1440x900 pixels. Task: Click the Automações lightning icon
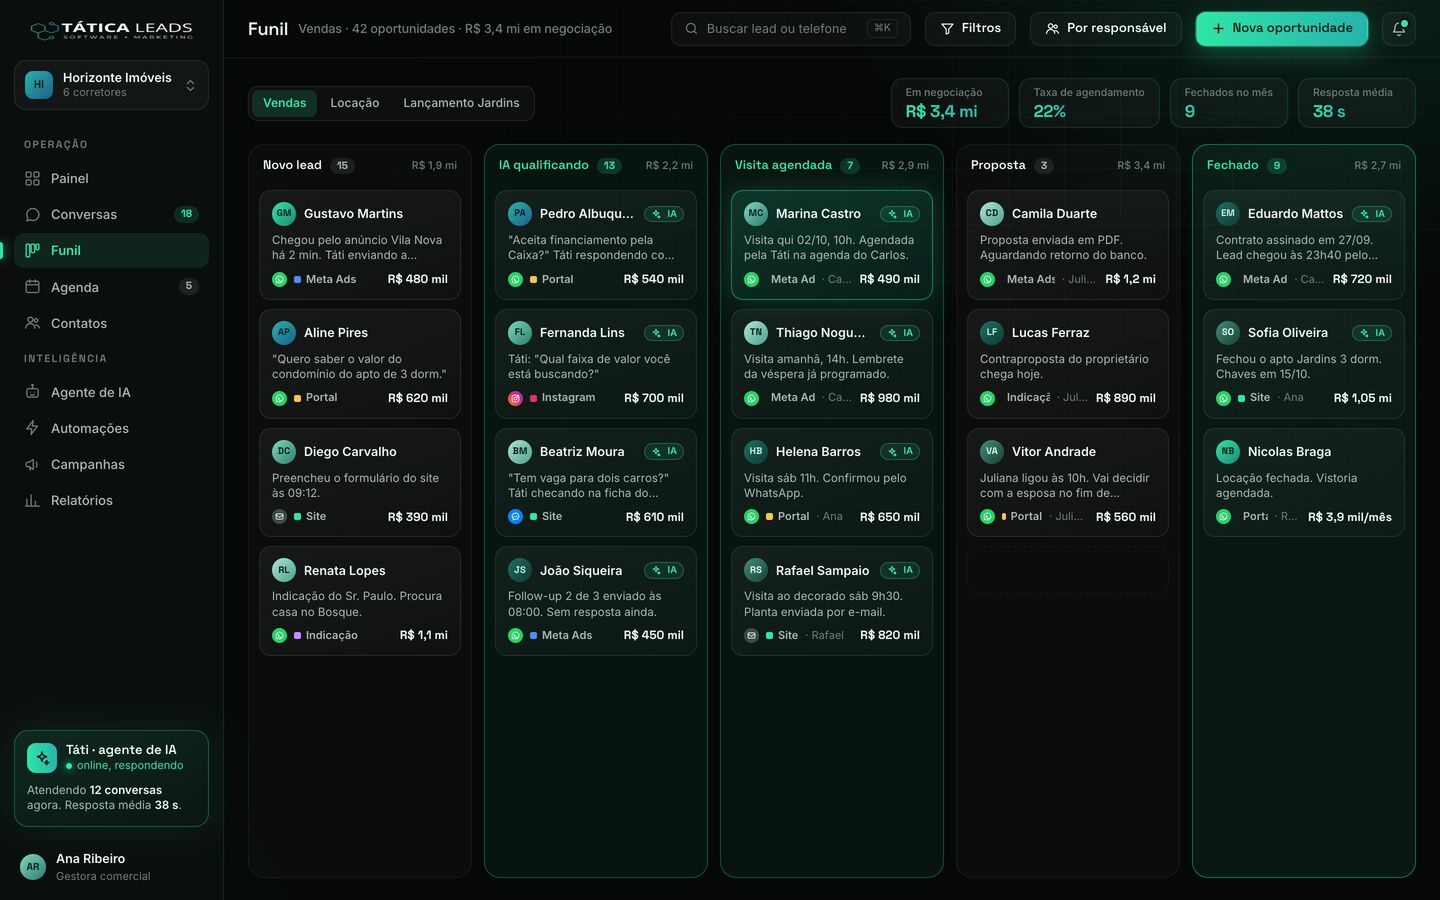[33, 428]
